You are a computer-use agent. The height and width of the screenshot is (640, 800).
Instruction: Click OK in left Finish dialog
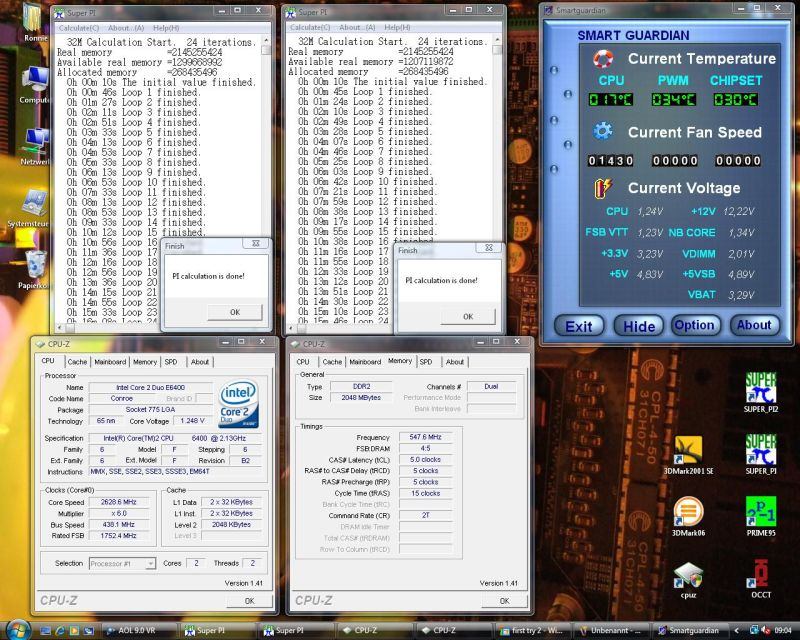pyautogui.click(x=235, y=312)
